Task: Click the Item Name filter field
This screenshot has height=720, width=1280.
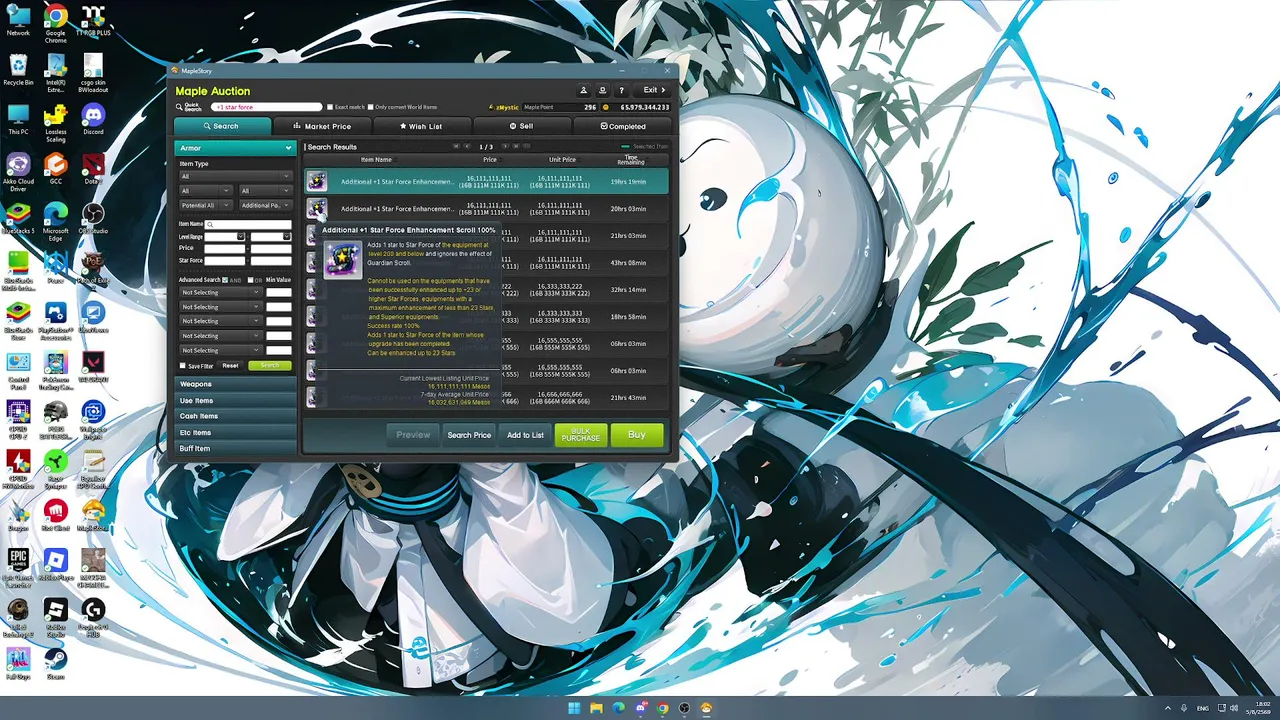Action: pos(248,224)
